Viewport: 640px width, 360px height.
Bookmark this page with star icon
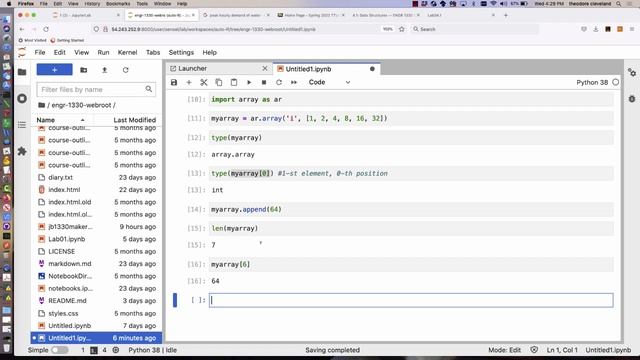pyautogui.click(x=402, y=29)
